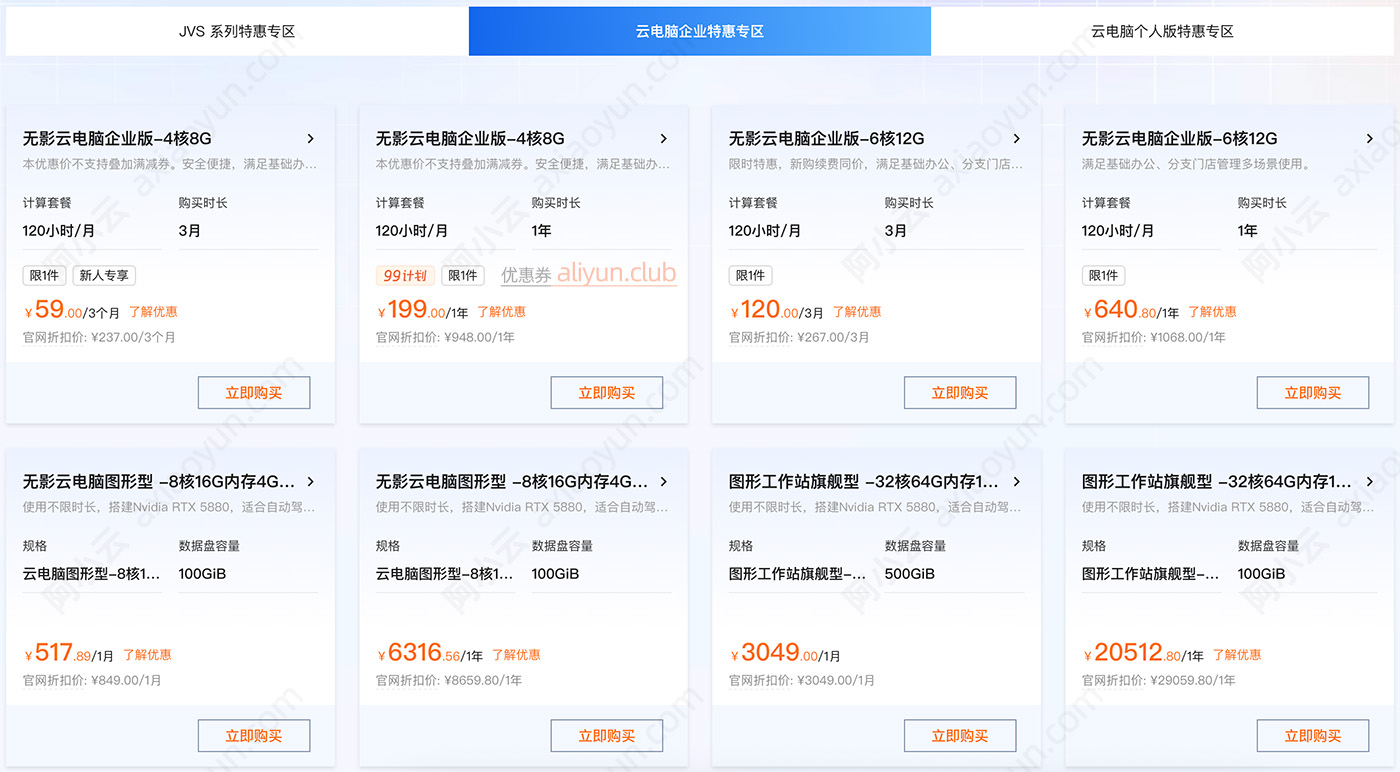
Task: Purchase the ¥3049.00/1月 旗舰型 workstation
Action: (960, 736)
